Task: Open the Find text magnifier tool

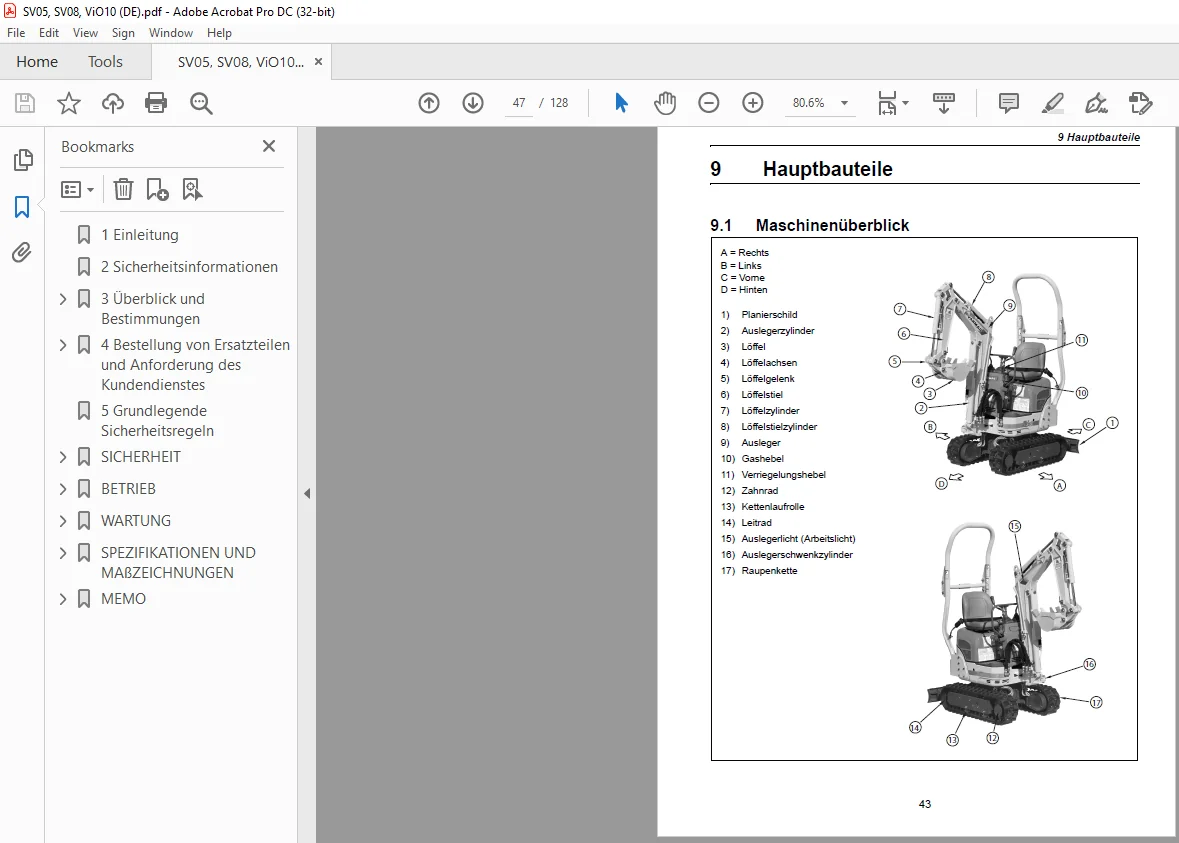Action: click(201, 103)
